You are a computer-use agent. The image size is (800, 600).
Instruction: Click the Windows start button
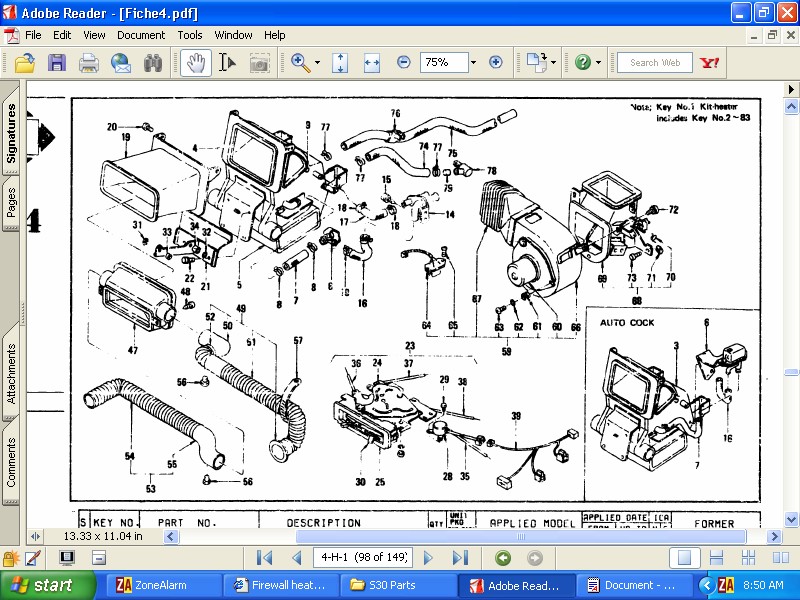(47, 585)
